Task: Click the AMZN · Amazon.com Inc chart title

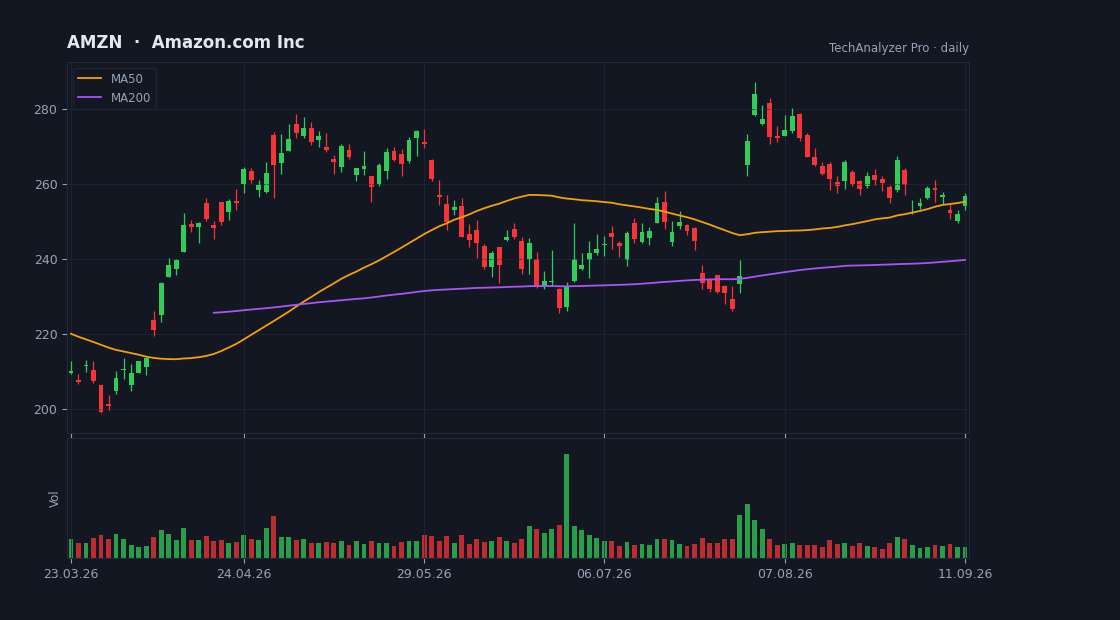Action: tap(186, 43)
